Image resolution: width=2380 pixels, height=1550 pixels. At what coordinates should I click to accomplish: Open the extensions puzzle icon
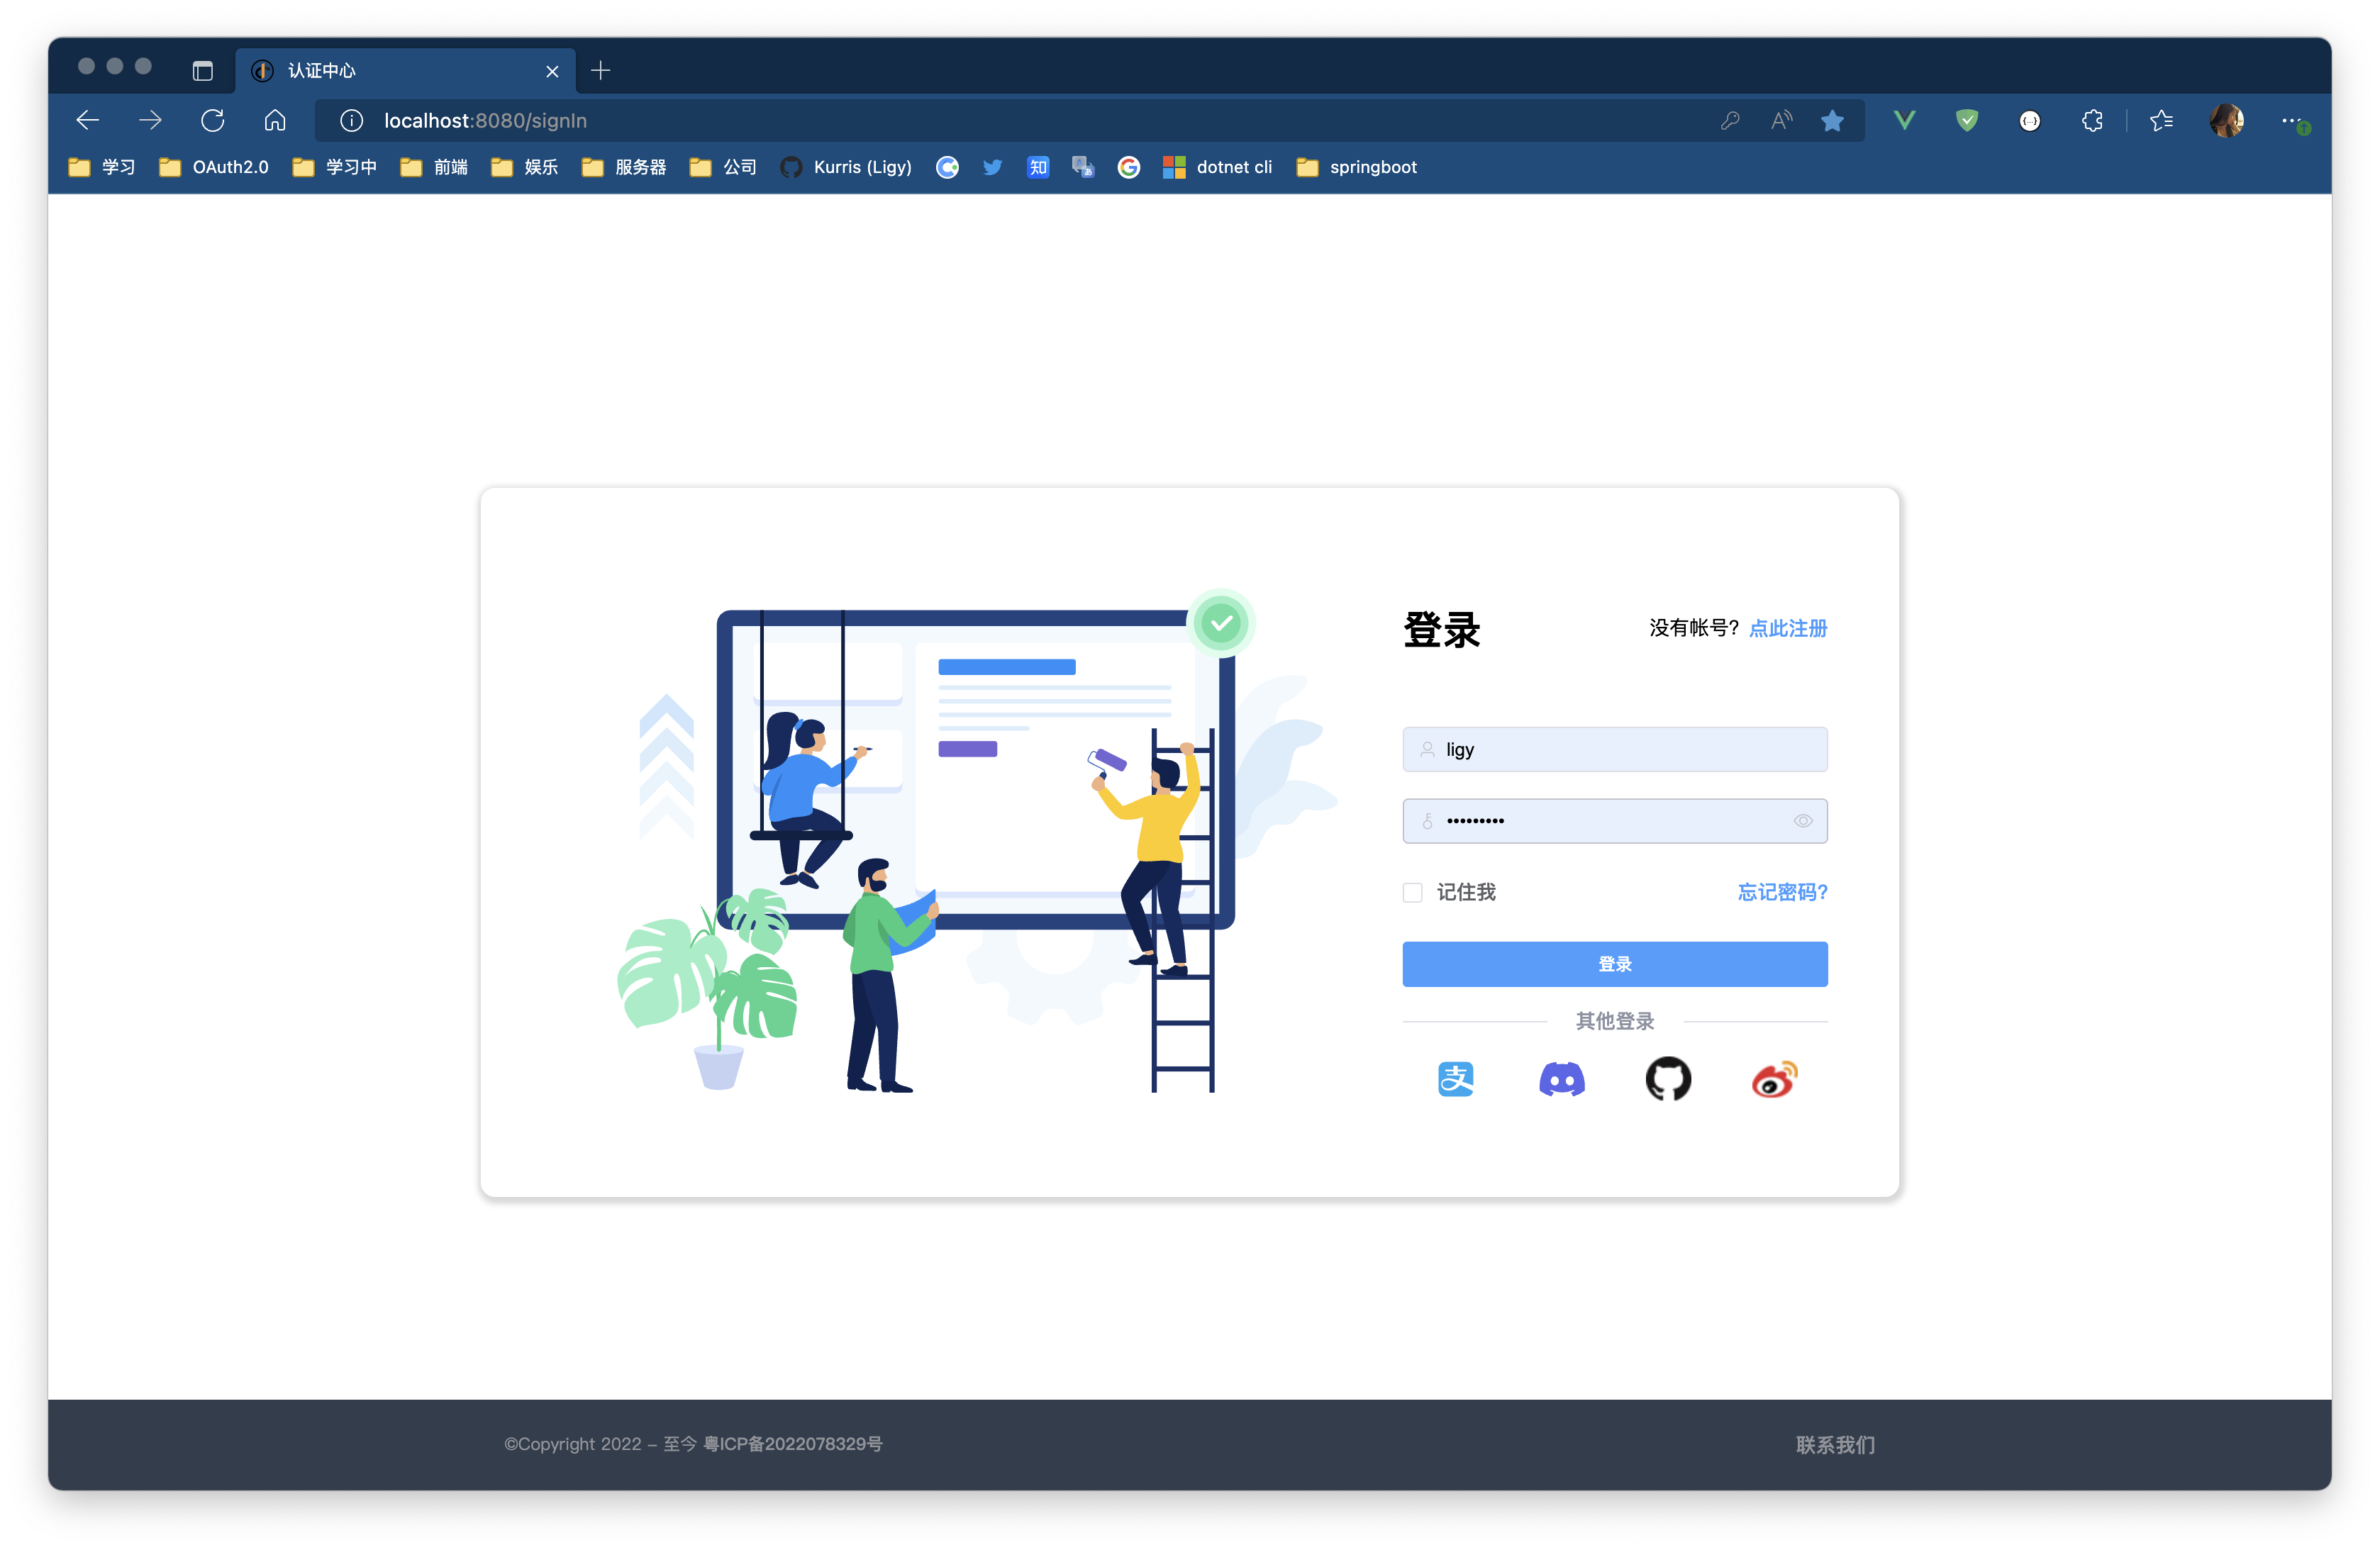click(2092, 121)
